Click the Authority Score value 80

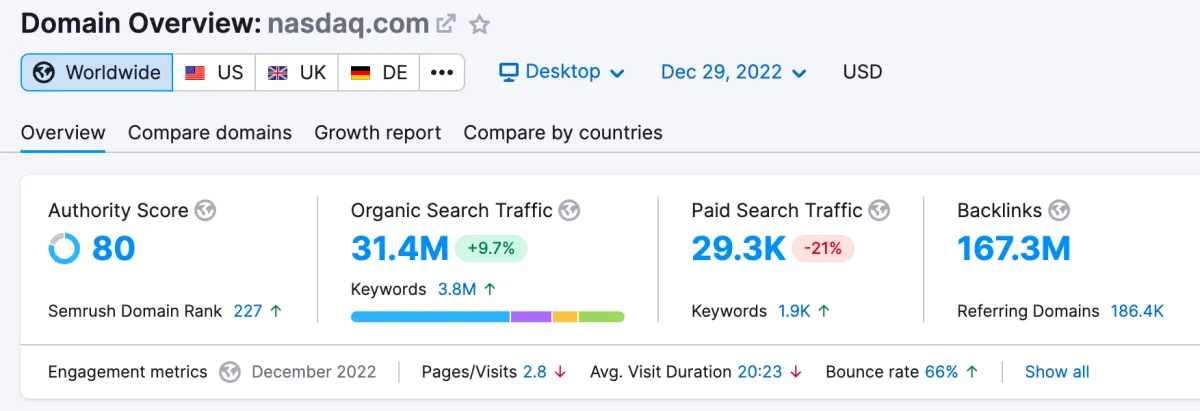(x=113, y=249)
